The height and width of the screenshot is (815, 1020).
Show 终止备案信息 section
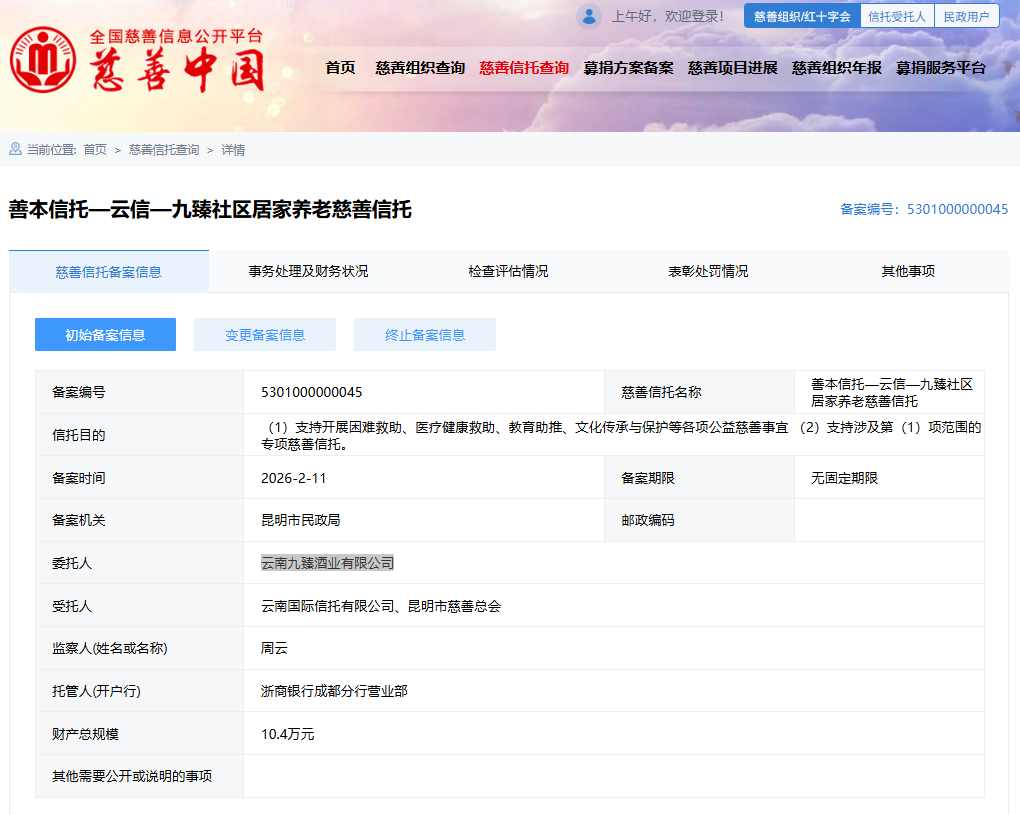click(425, 335)
